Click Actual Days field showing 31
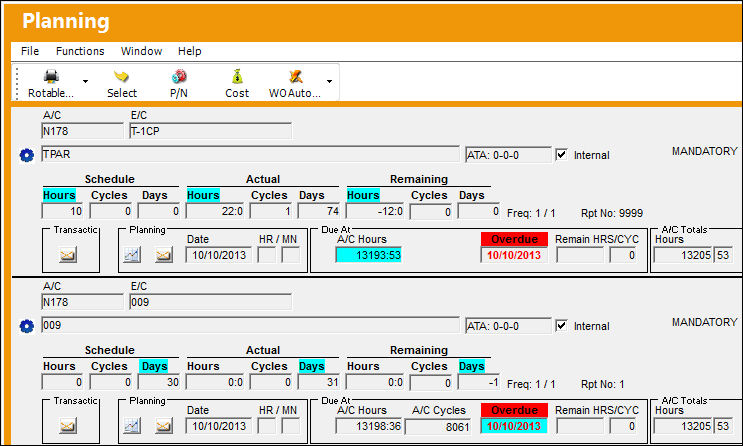The image size is (743, 446). point(319,382)
